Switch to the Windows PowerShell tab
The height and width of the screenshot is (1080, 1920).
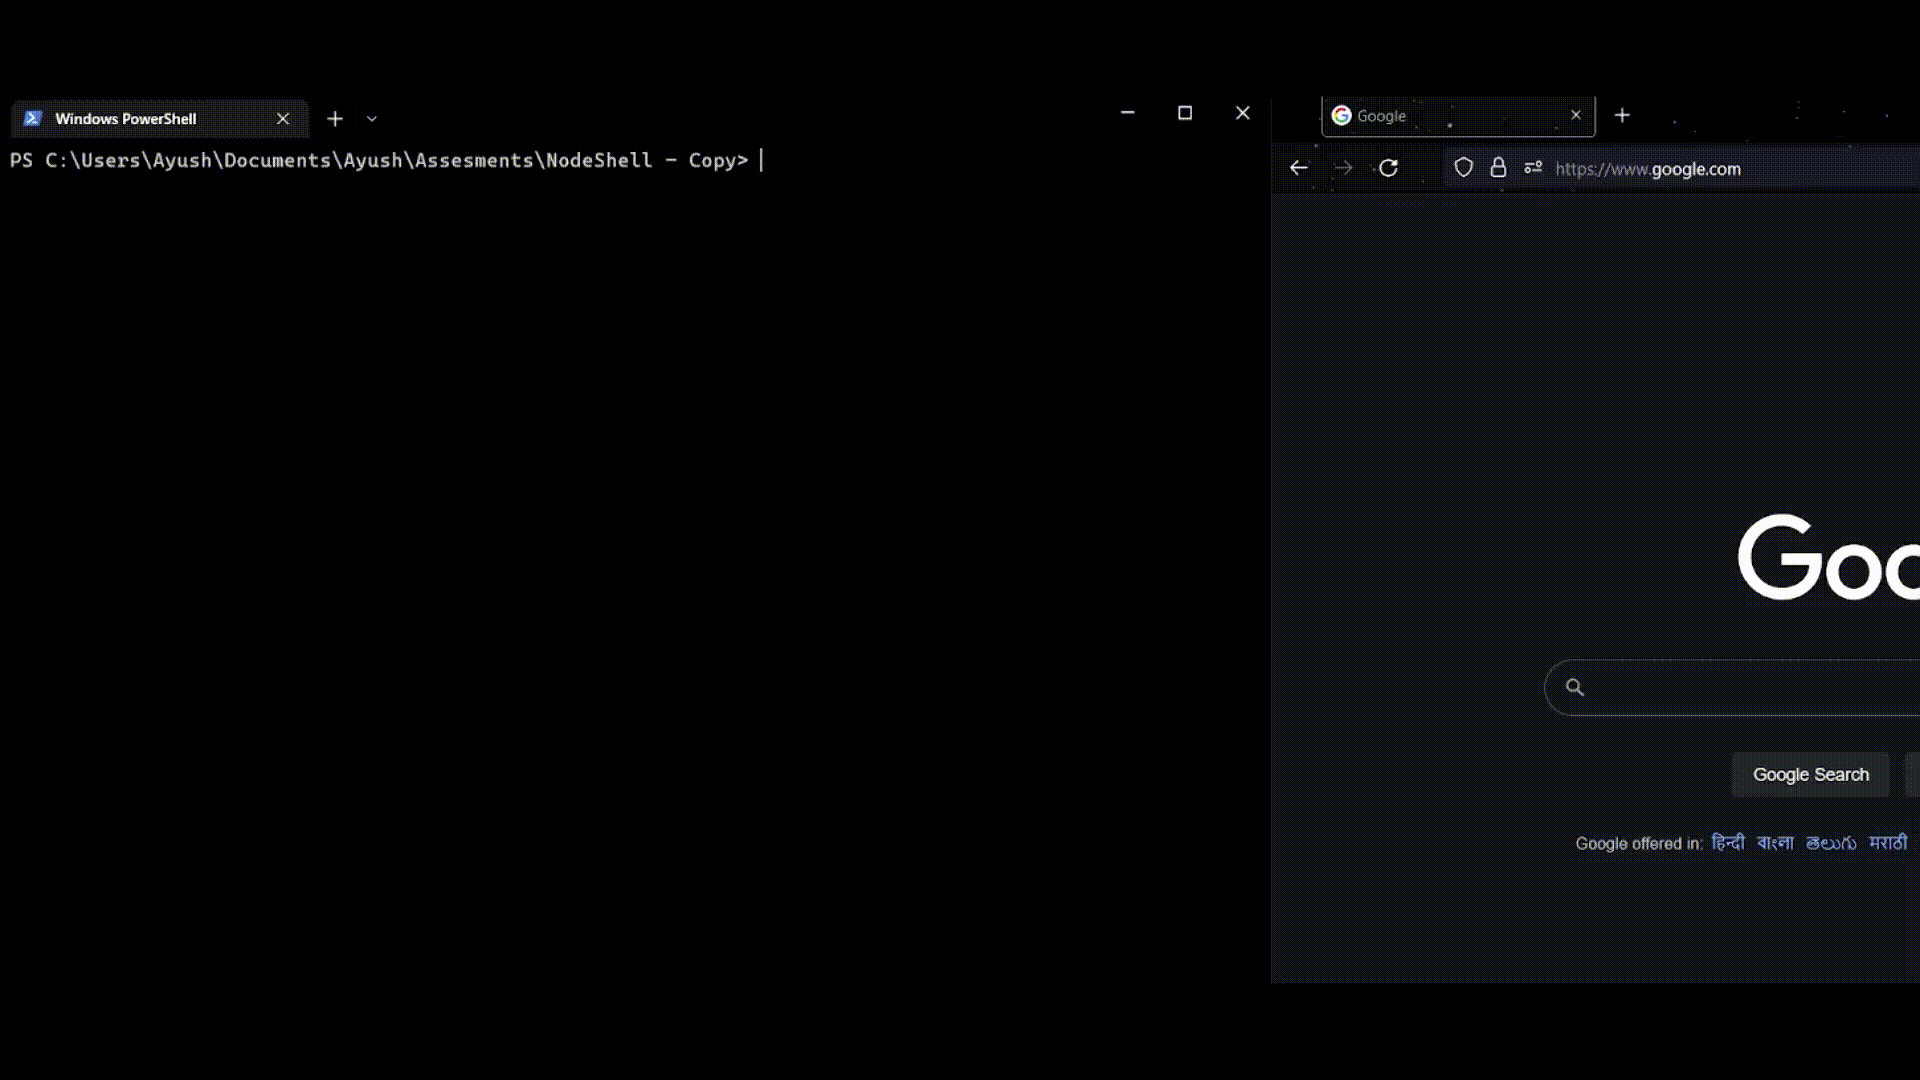[126, 119]
